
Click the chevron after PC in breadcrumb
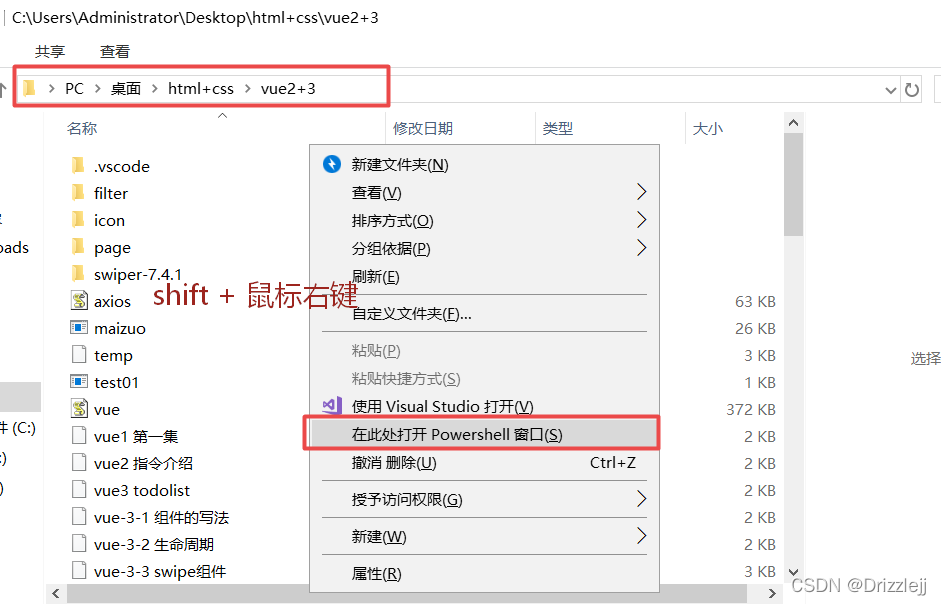[x=97, y=89]
